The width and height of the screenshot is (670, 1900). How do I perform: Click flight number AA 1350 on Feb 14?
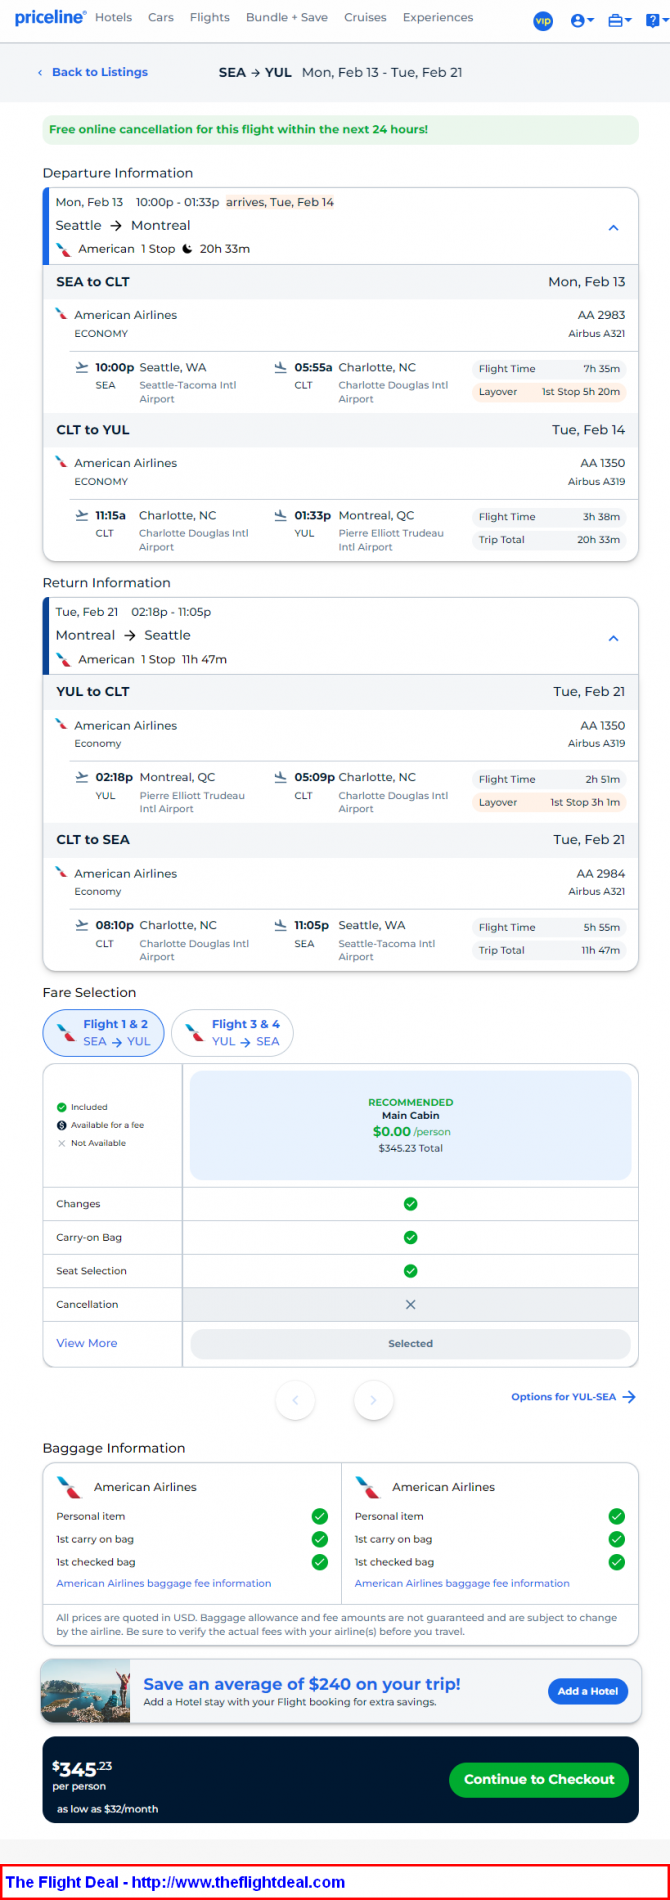[602, 463]
